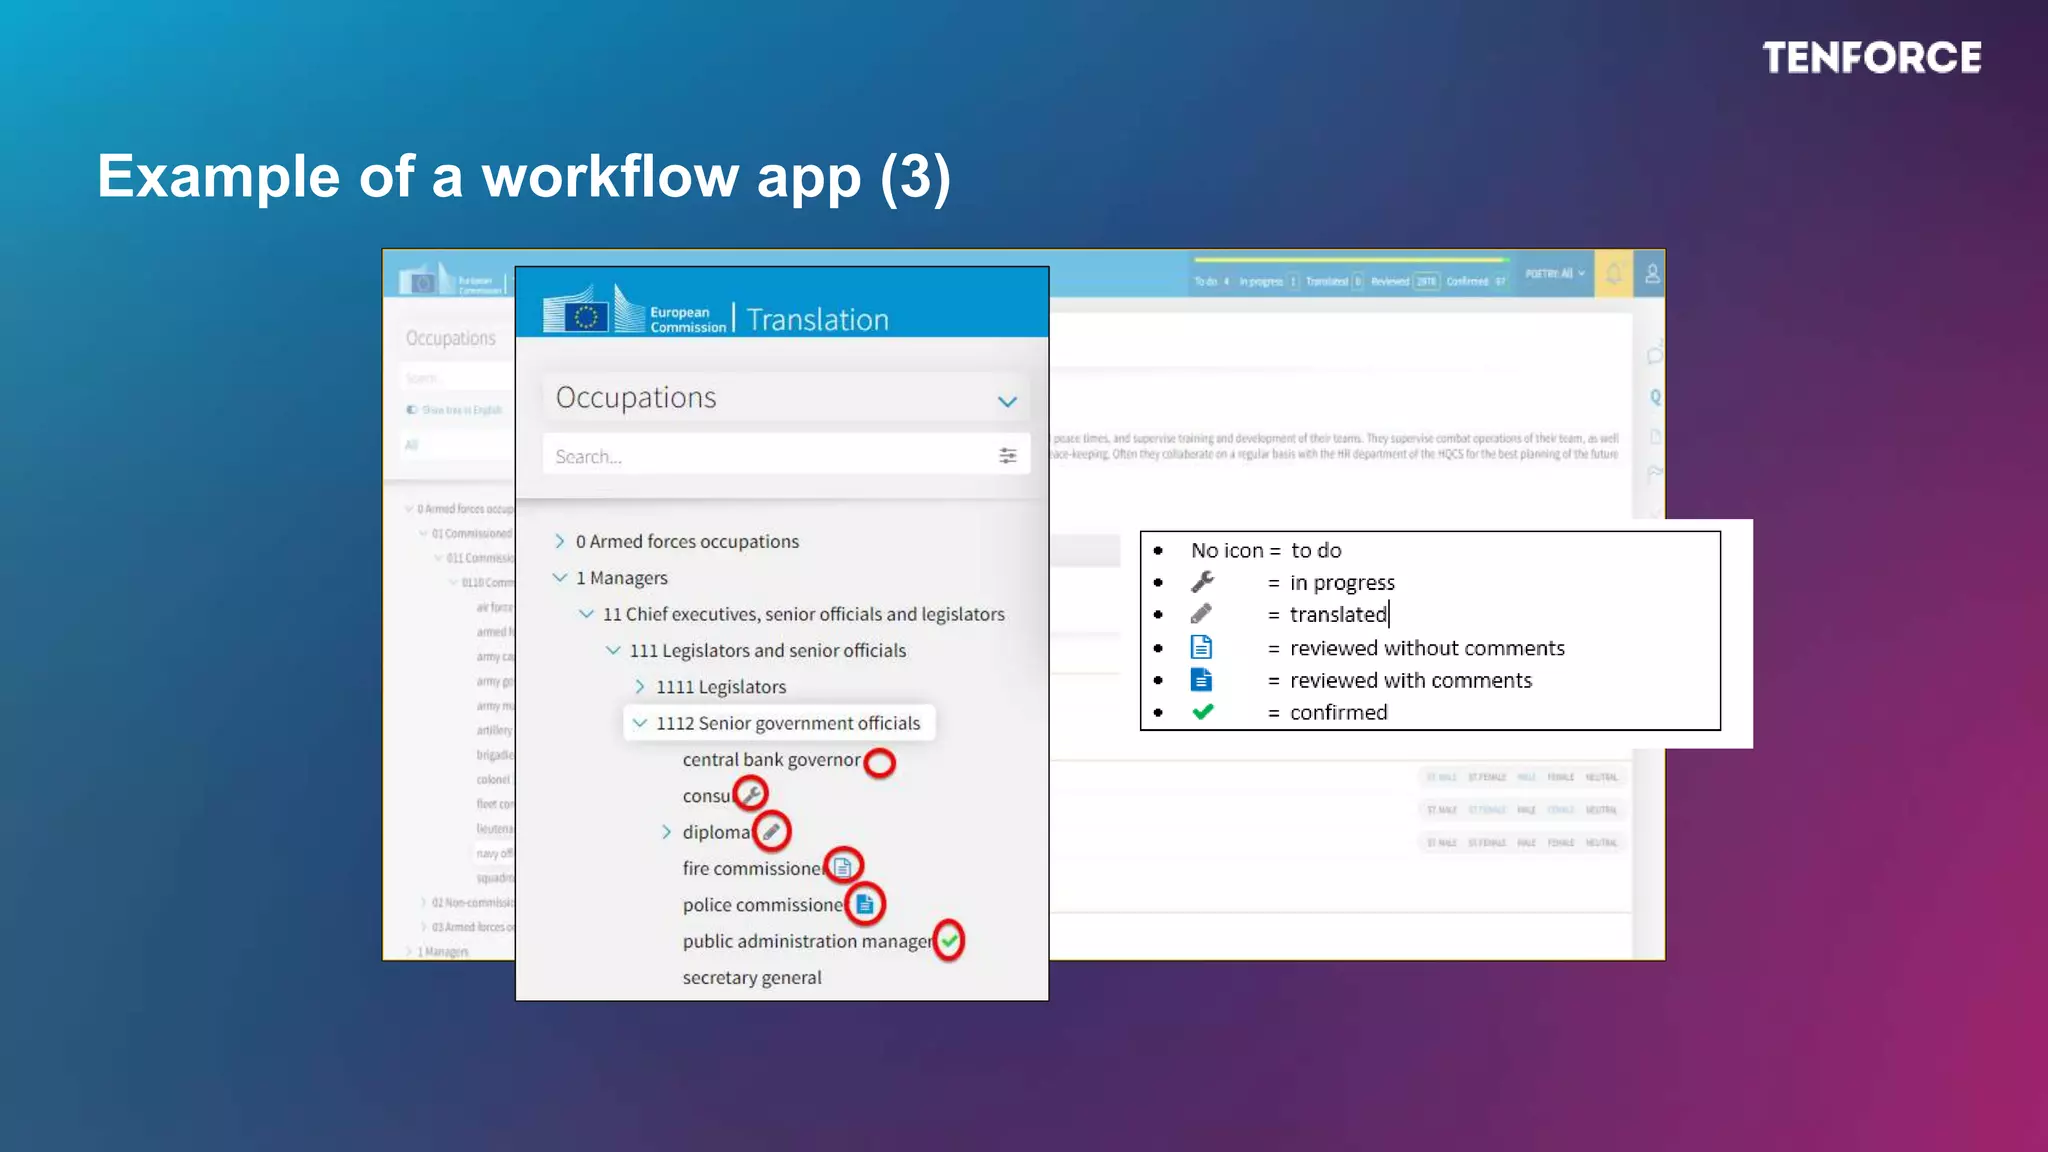Select the Reviewed status filter
2048x1152 pixels.
tap(1390, 282)
